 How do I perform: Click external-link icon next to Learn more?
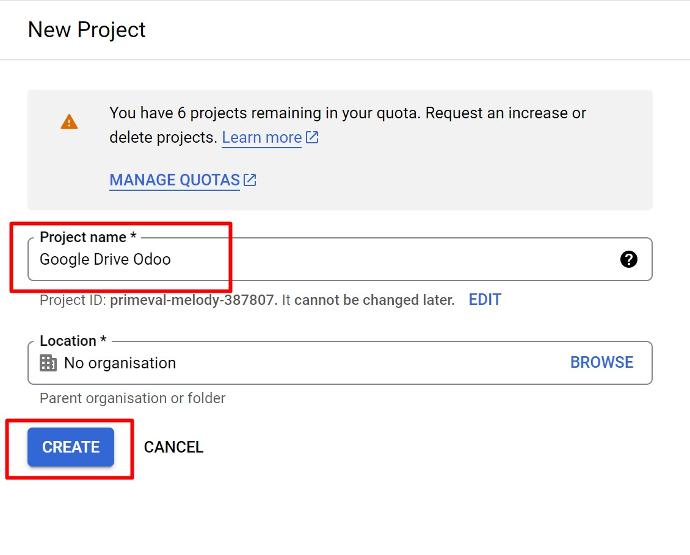[x=312, y=137]
